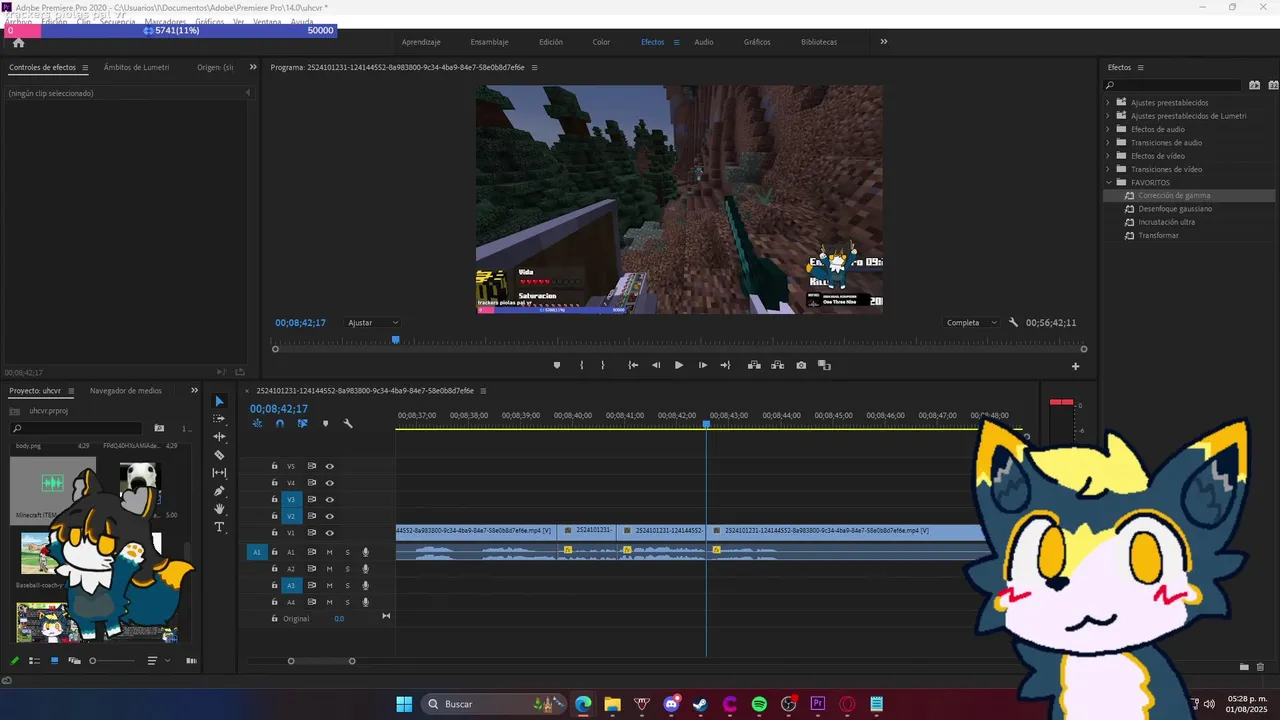The height and width of the screenshot is (720, 1280).
Task: Select the Pen tool in timeline toolbox
Action: pos(220,491)
